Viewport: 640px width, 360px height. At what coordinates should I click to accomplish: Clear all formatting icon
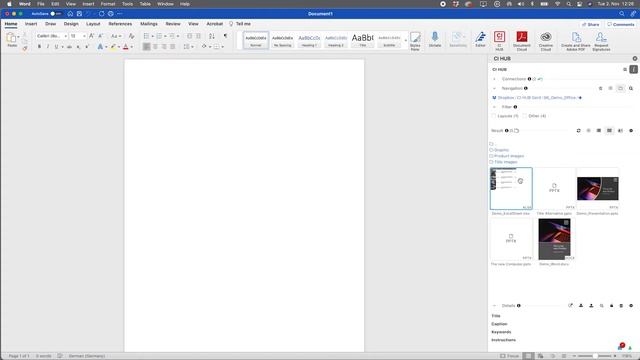pyautogui.click(x=131, y=36)
